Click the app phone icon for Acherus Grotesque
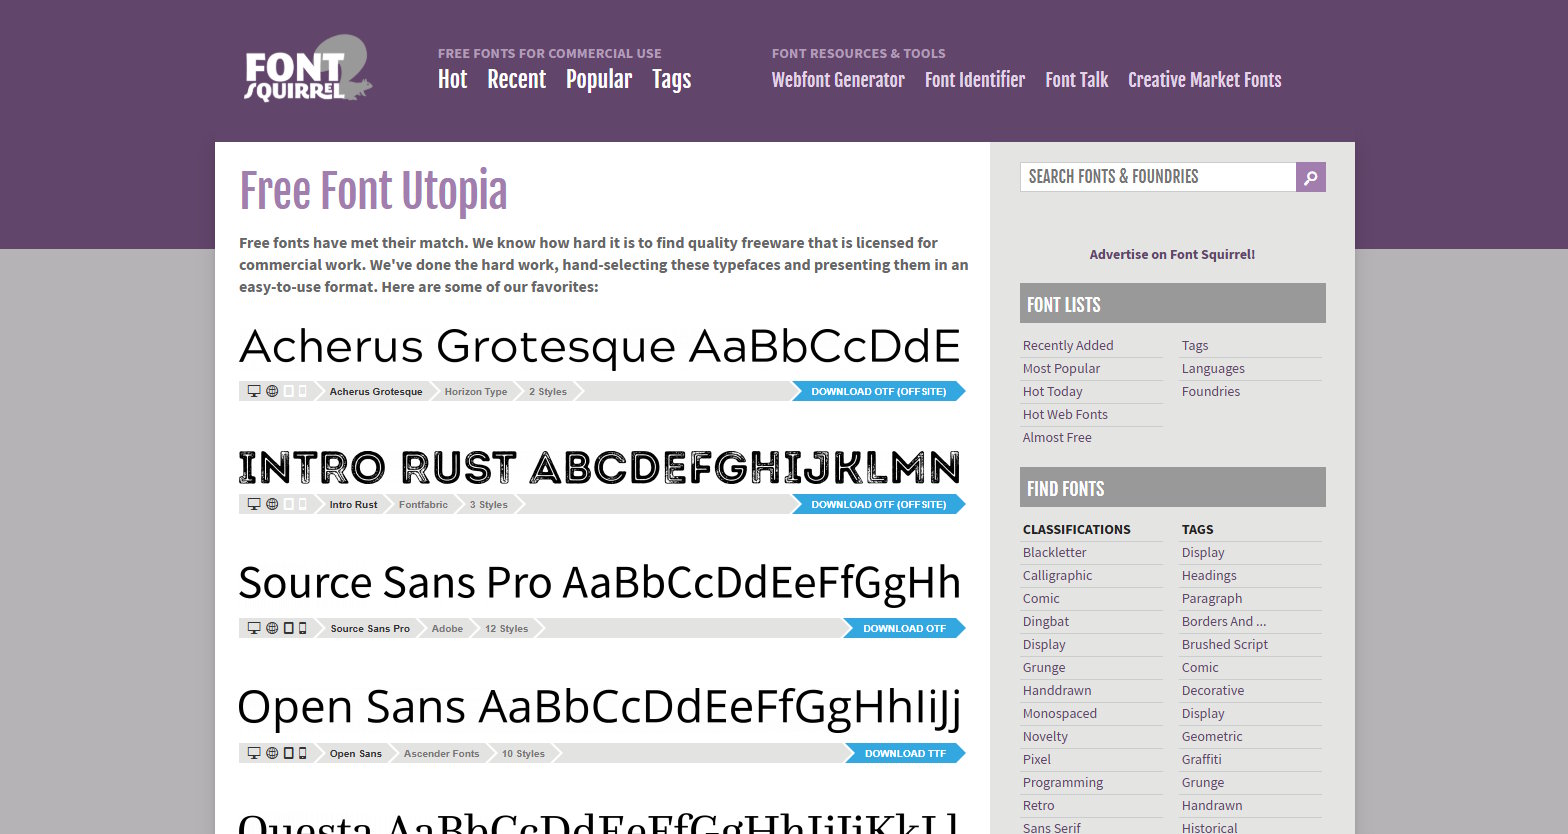Image resolution: width=1568 pixels, height=834 pixels. (x=302, y=391)
